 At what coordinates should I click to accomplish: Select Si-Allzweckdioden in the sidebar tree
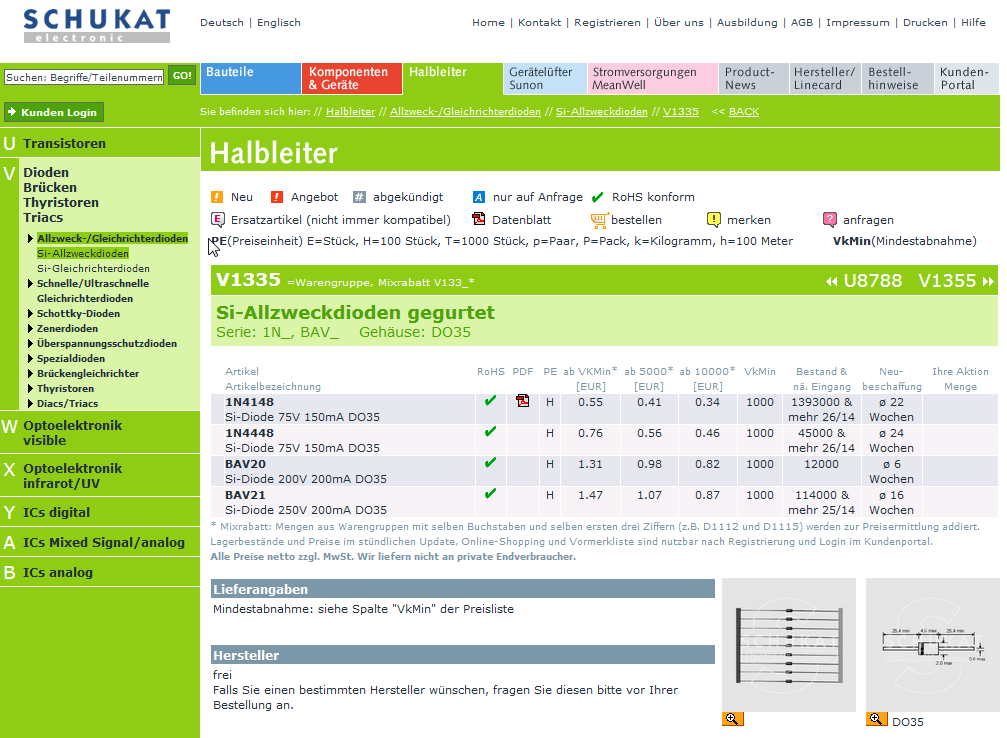coord(83,254)
